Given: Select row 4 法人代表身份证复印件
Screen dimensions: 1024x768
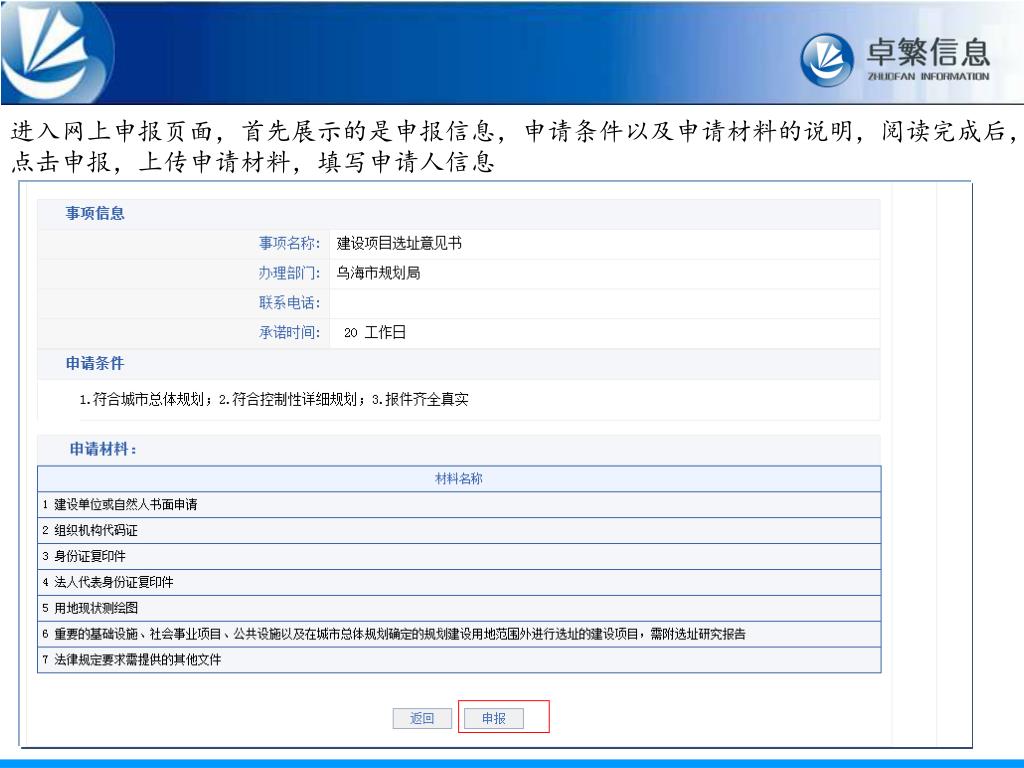Looking at the screenshot, I should click(x=459, y=582).
